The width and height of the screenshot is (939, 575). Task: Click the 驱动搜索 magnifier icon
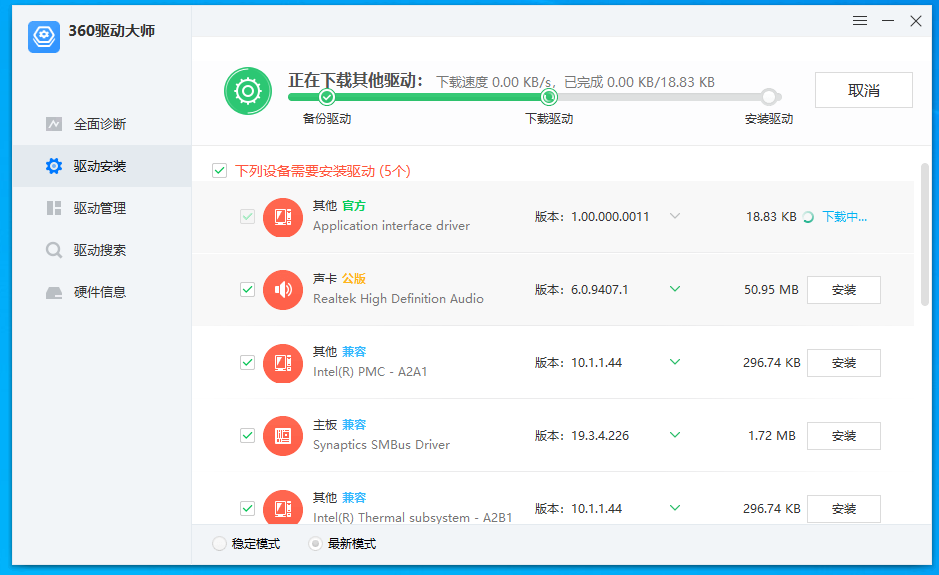tap(54, 250)
